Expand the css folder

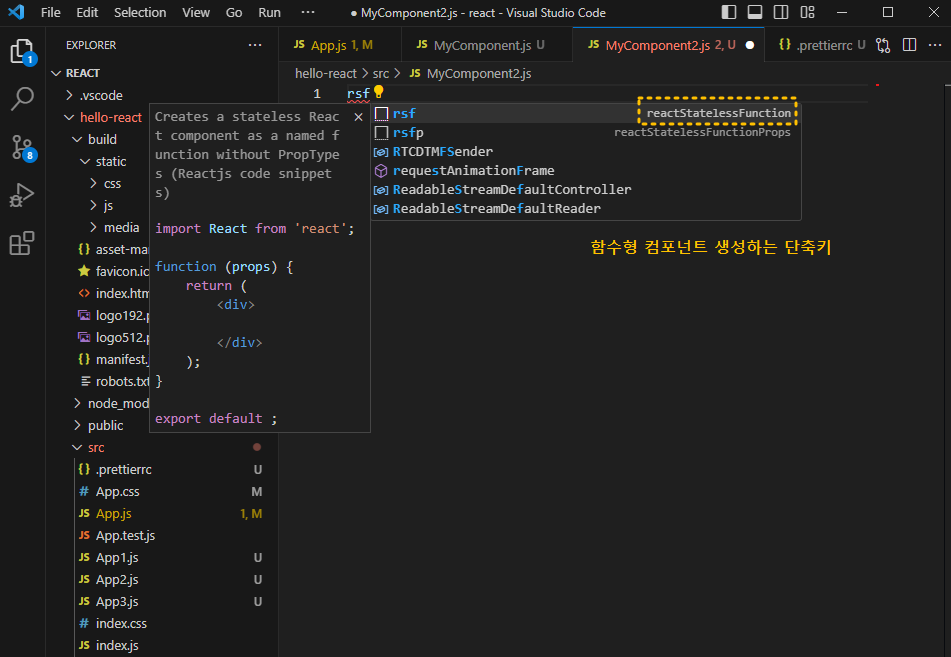100,183
